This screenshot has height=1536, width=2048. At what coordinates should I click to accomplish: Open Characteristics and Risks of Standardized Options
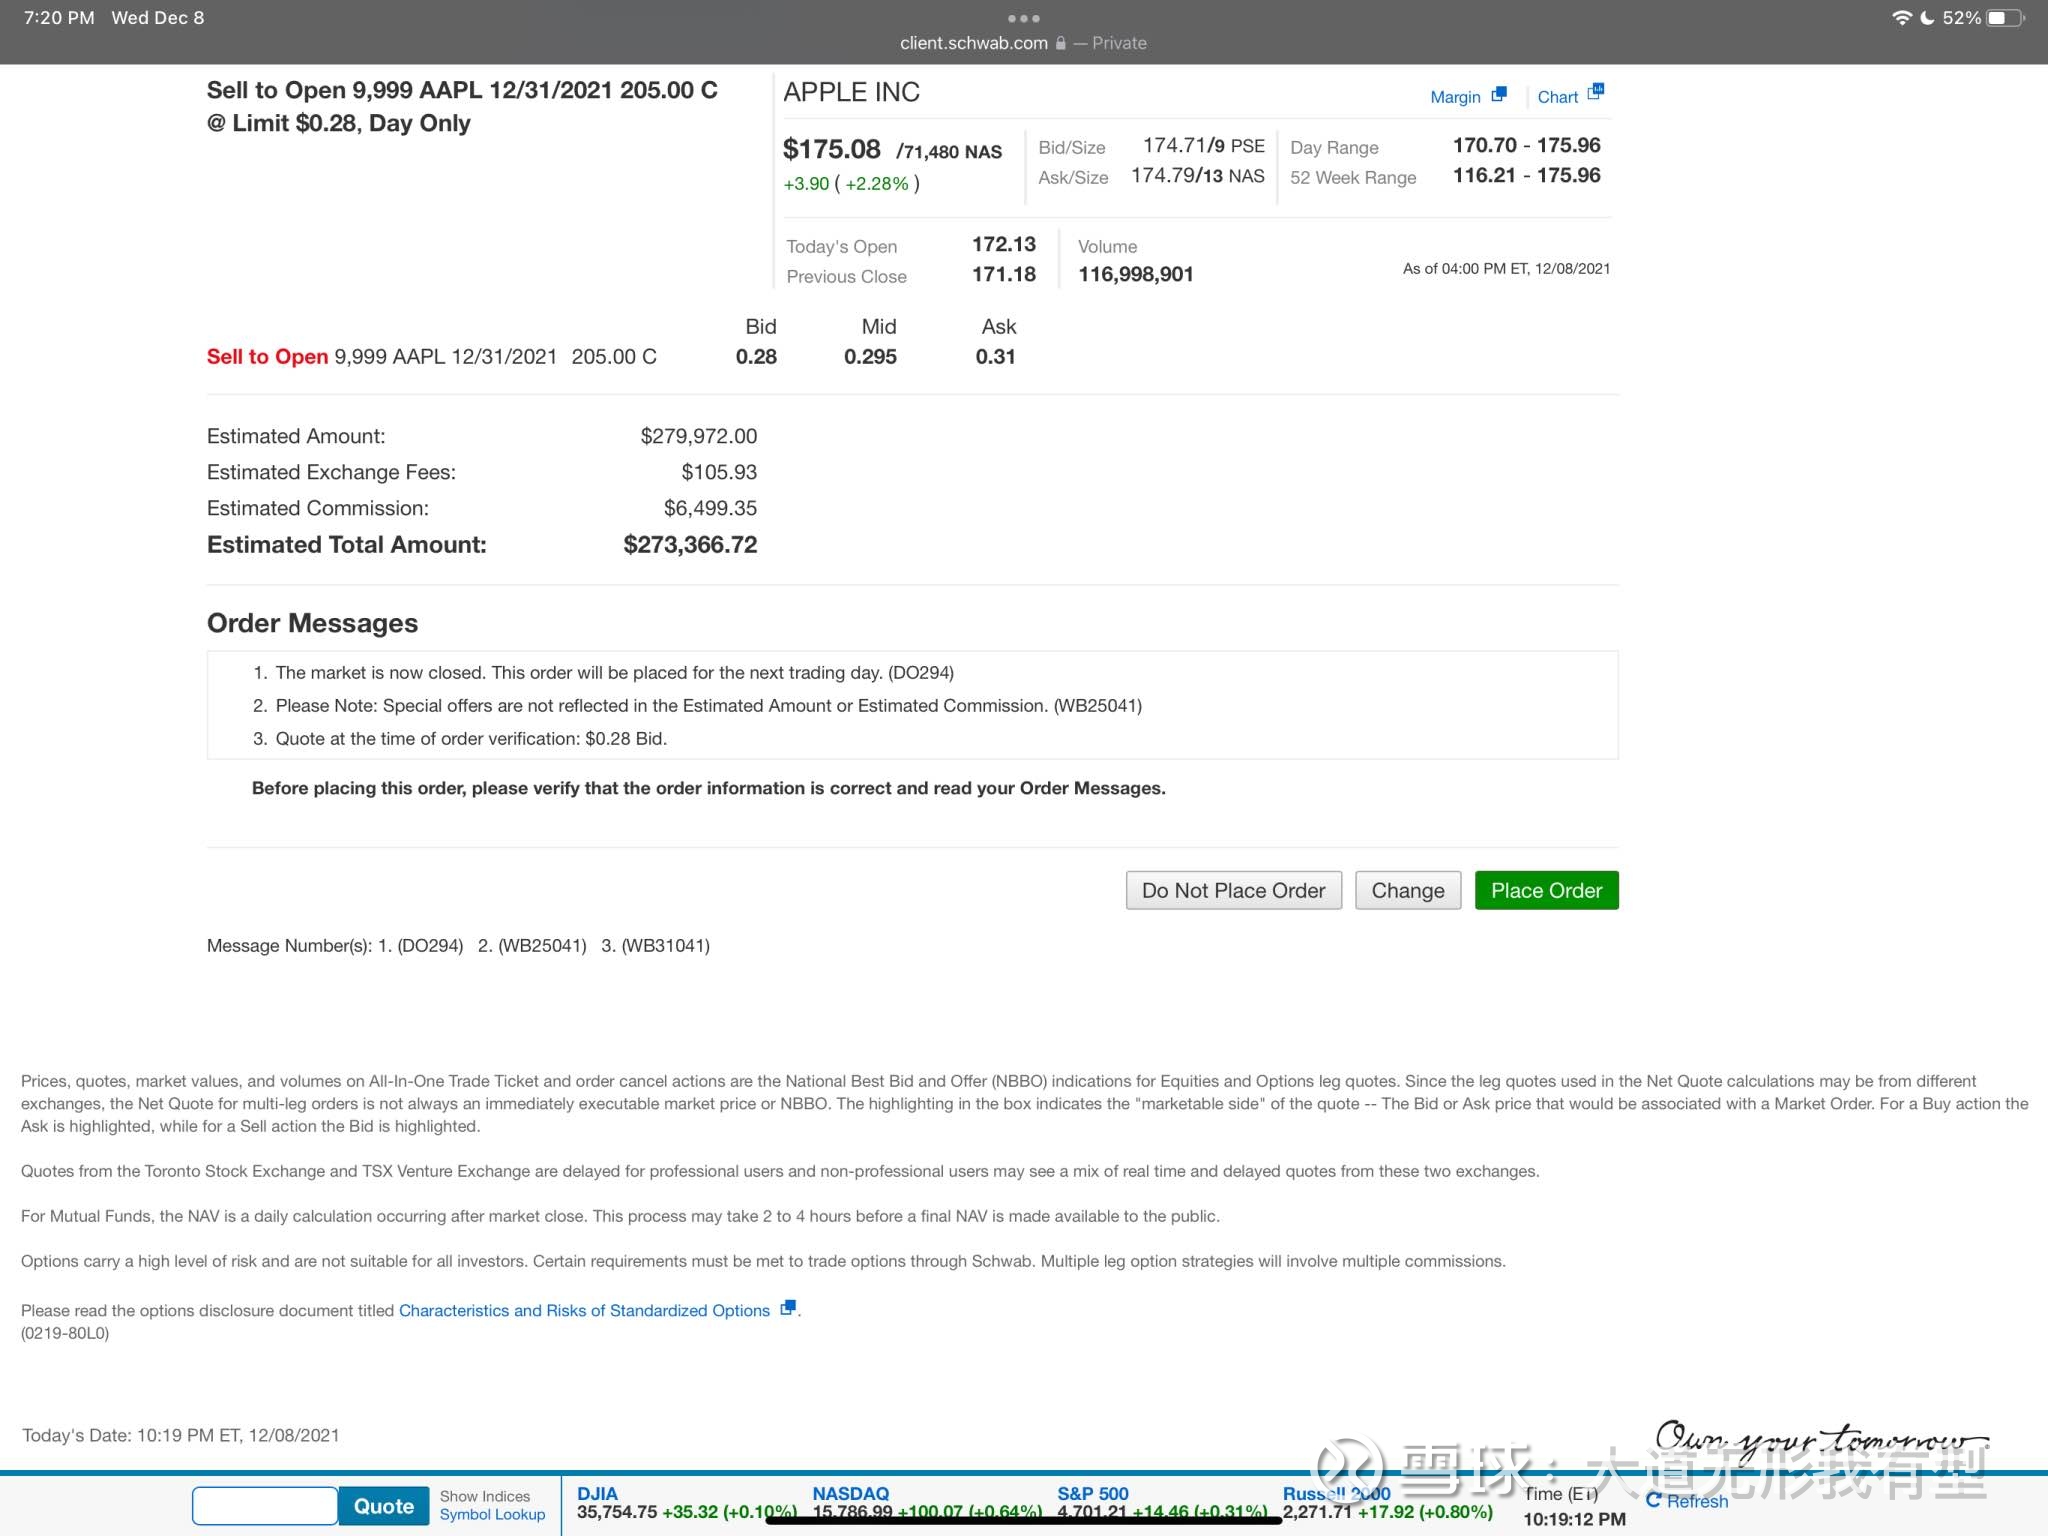click(x=584, y=1310)
